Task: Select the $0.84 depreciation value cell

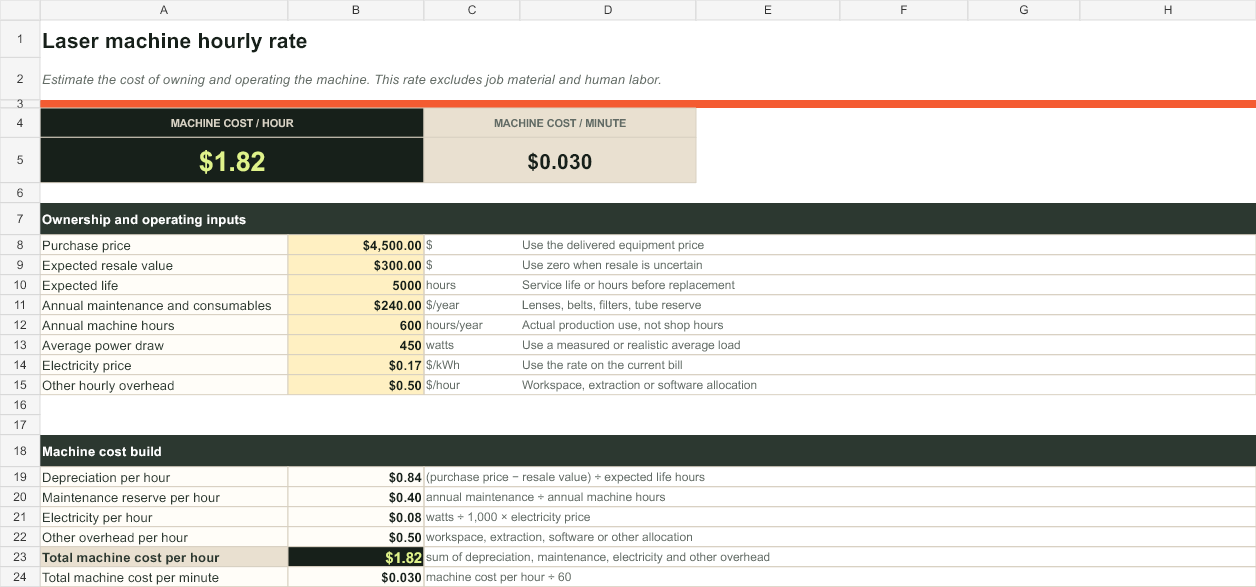Action: tap(356, 477)
